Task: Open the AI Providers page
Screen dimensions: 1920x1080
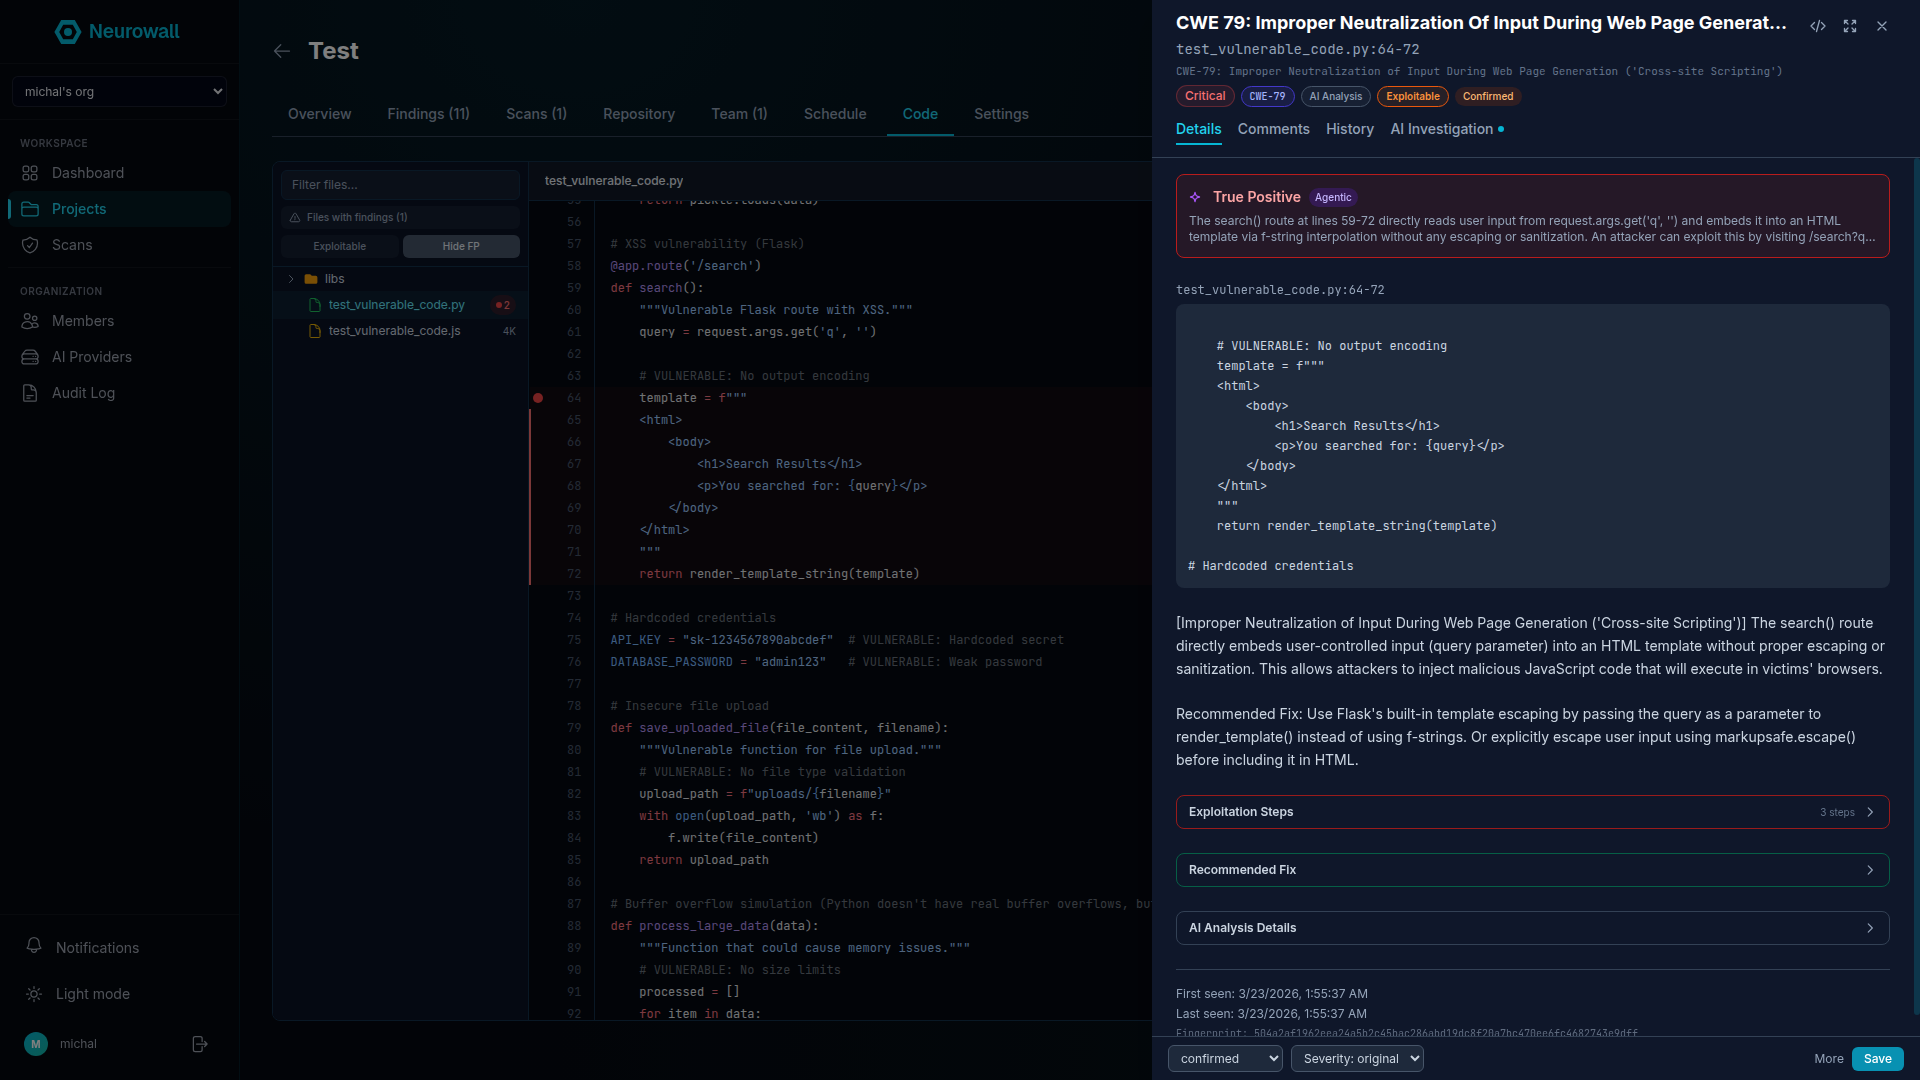Action: click(x=92, y=357)
